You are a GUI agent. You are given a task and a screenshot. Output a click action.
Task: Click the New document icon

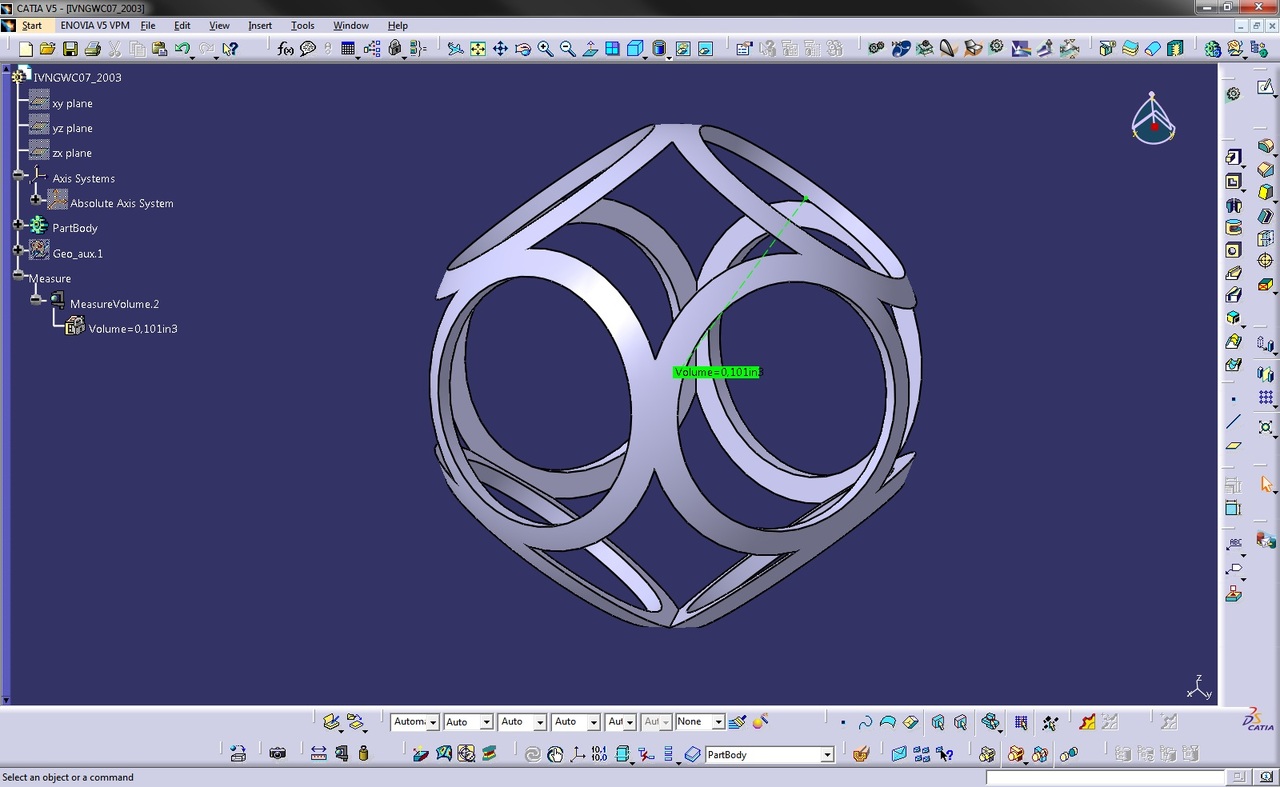(x=26, y=48)
